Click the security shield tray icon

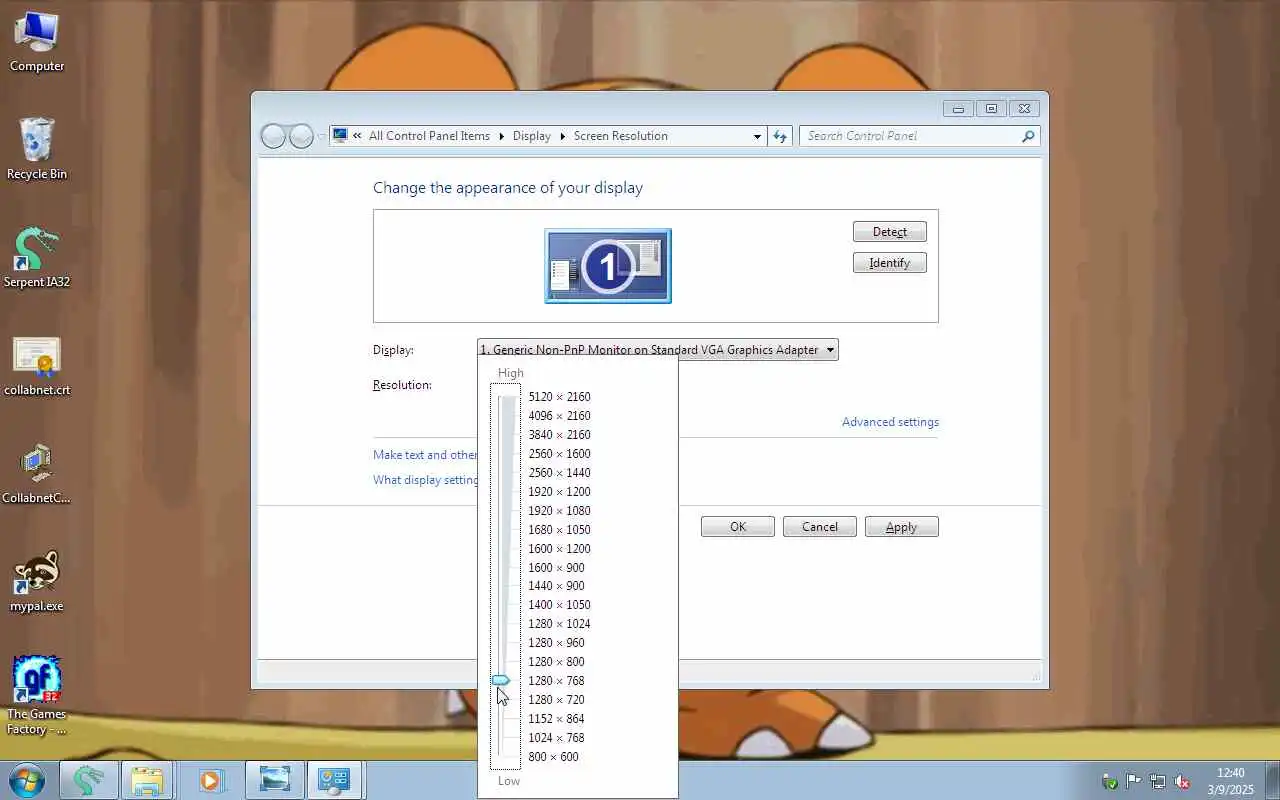click(x=1110, y=781)
